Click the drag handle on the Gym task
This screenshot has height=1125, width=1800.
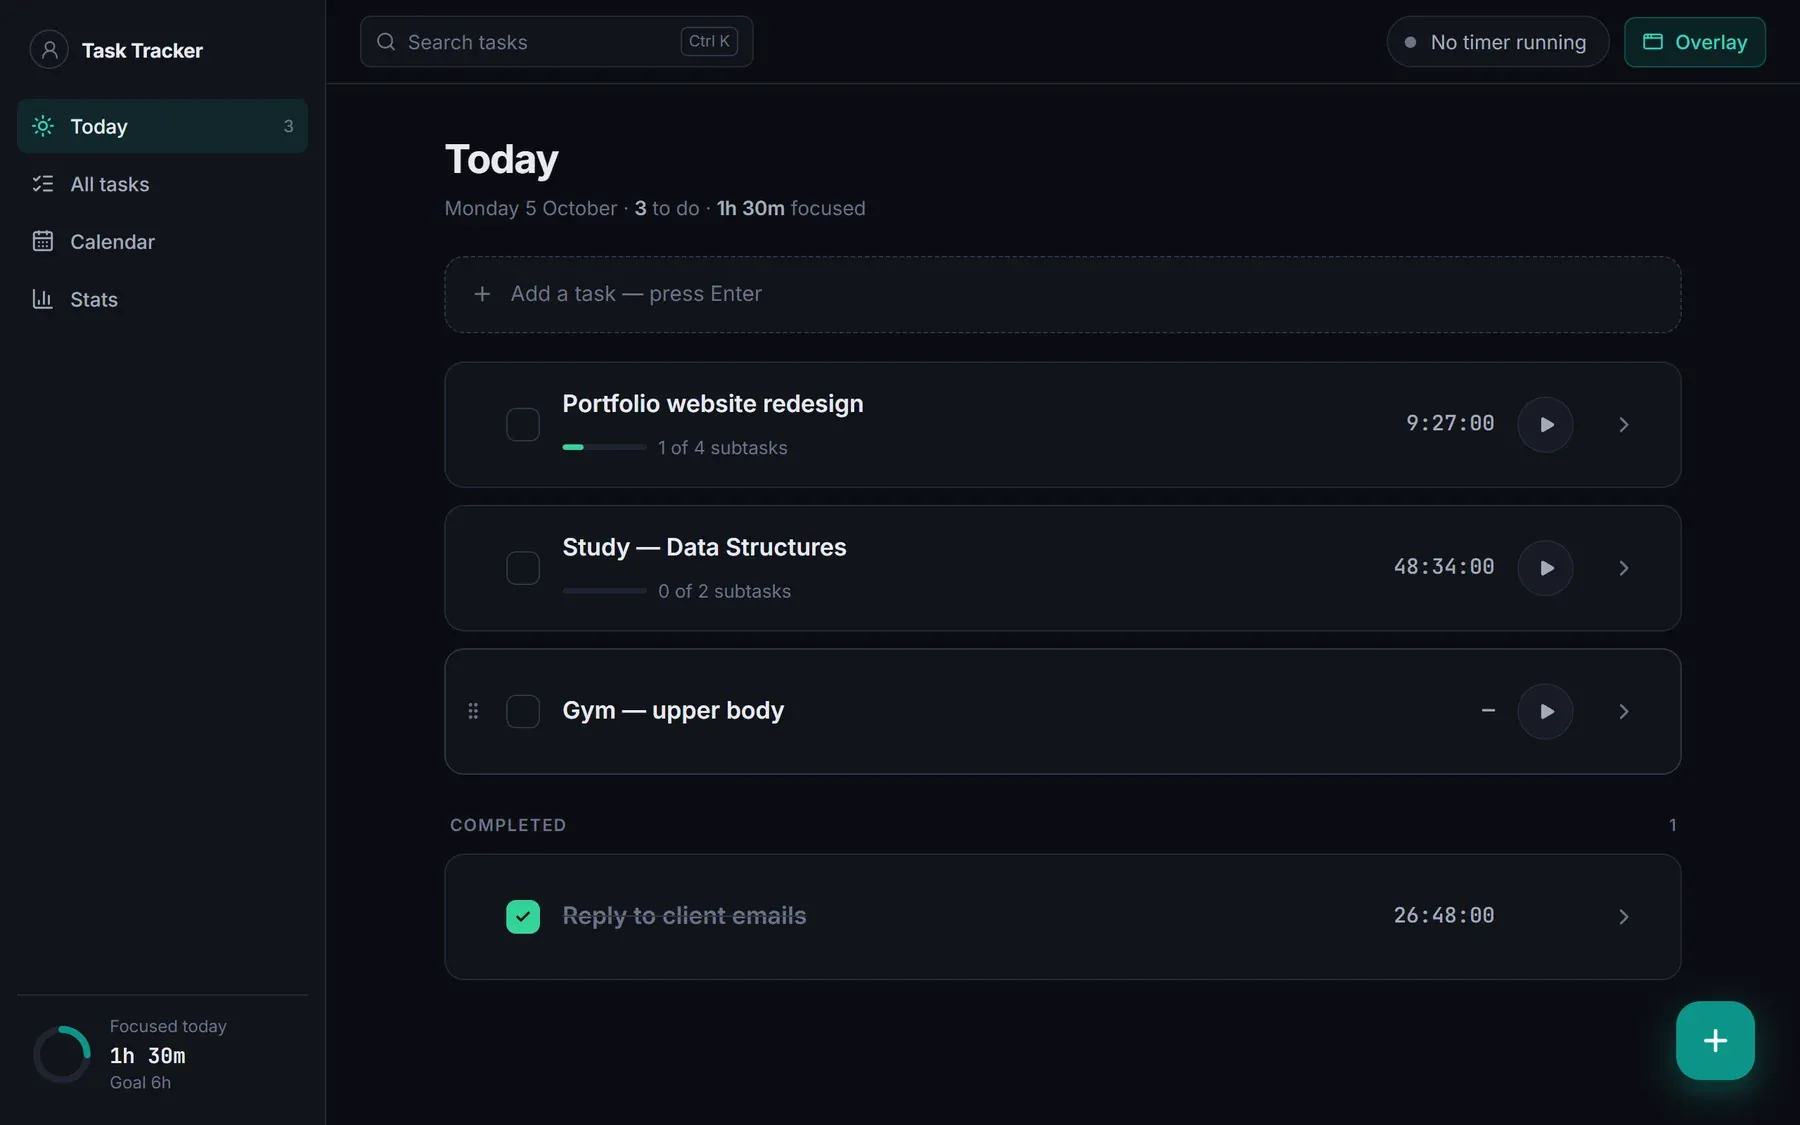coord(473,711)
